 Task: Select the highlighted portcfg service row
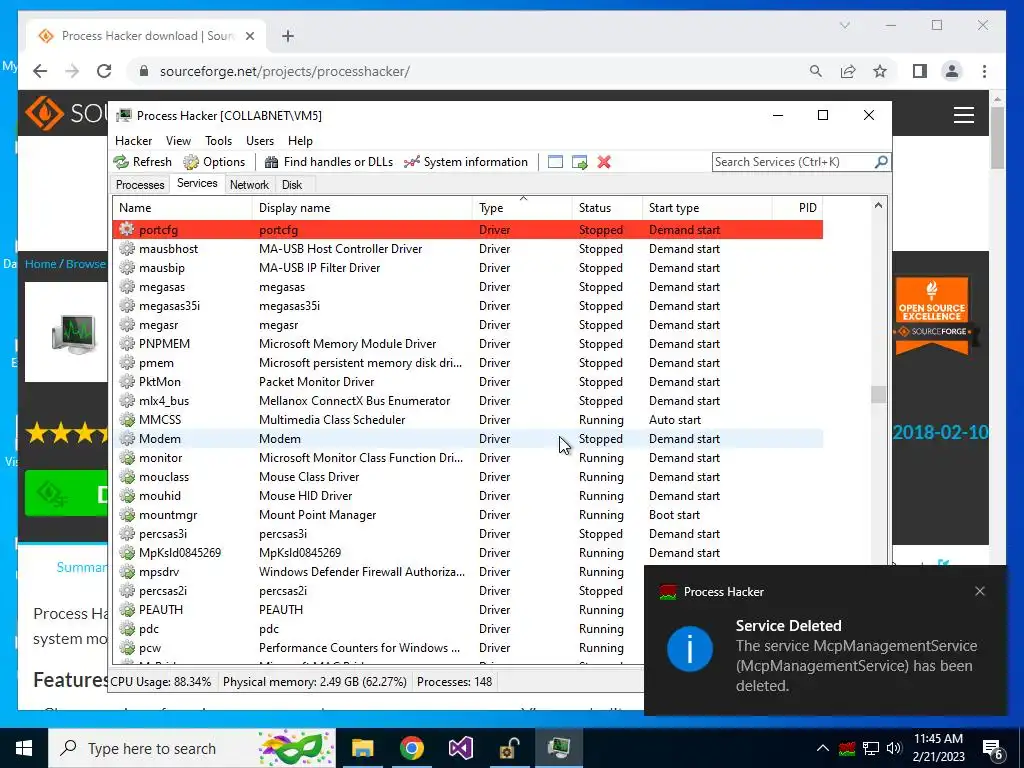tap(468, 230)
